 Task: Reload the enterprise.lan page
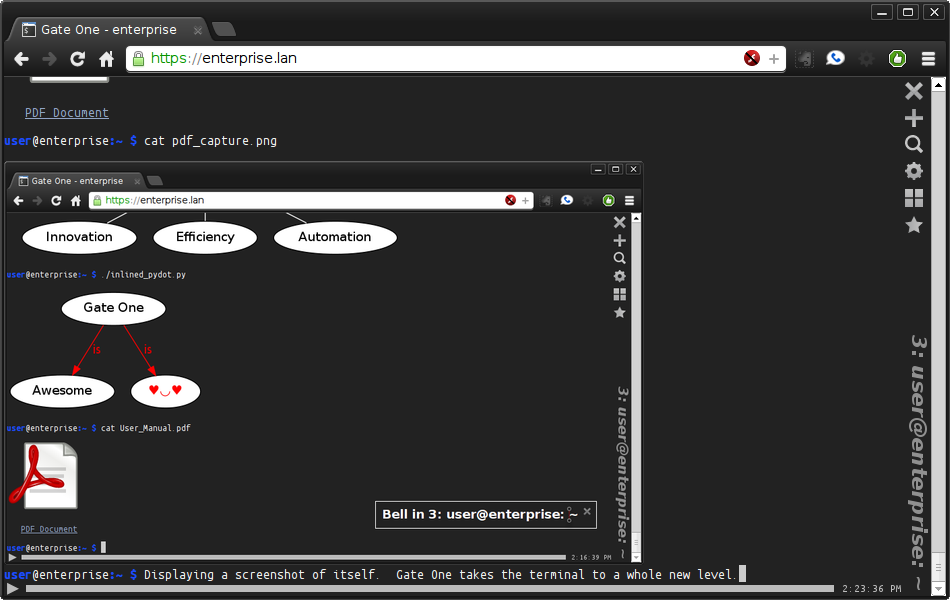coord(78,59)
